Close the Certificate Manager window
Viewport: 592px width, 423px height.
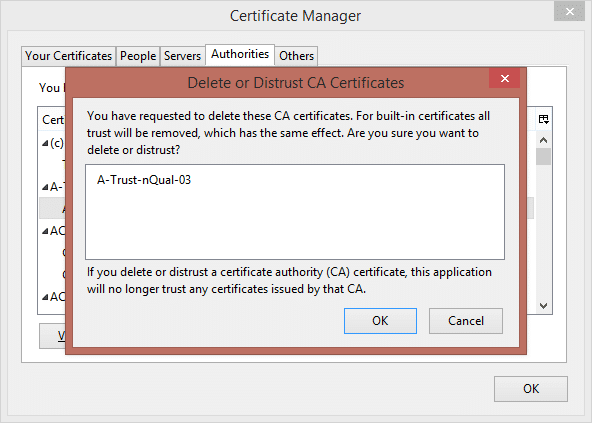coord(570,12)
